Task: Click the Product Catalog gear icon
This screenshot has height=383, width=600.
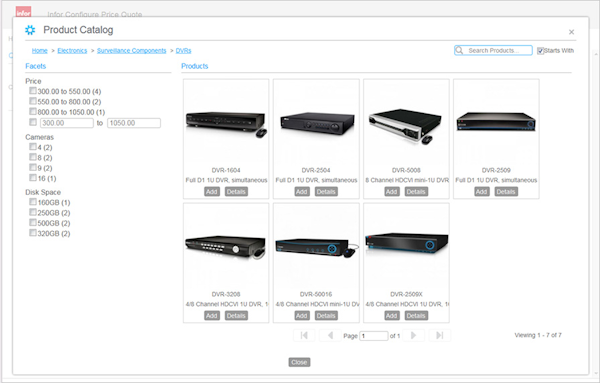Action: [x=30, y=30]
